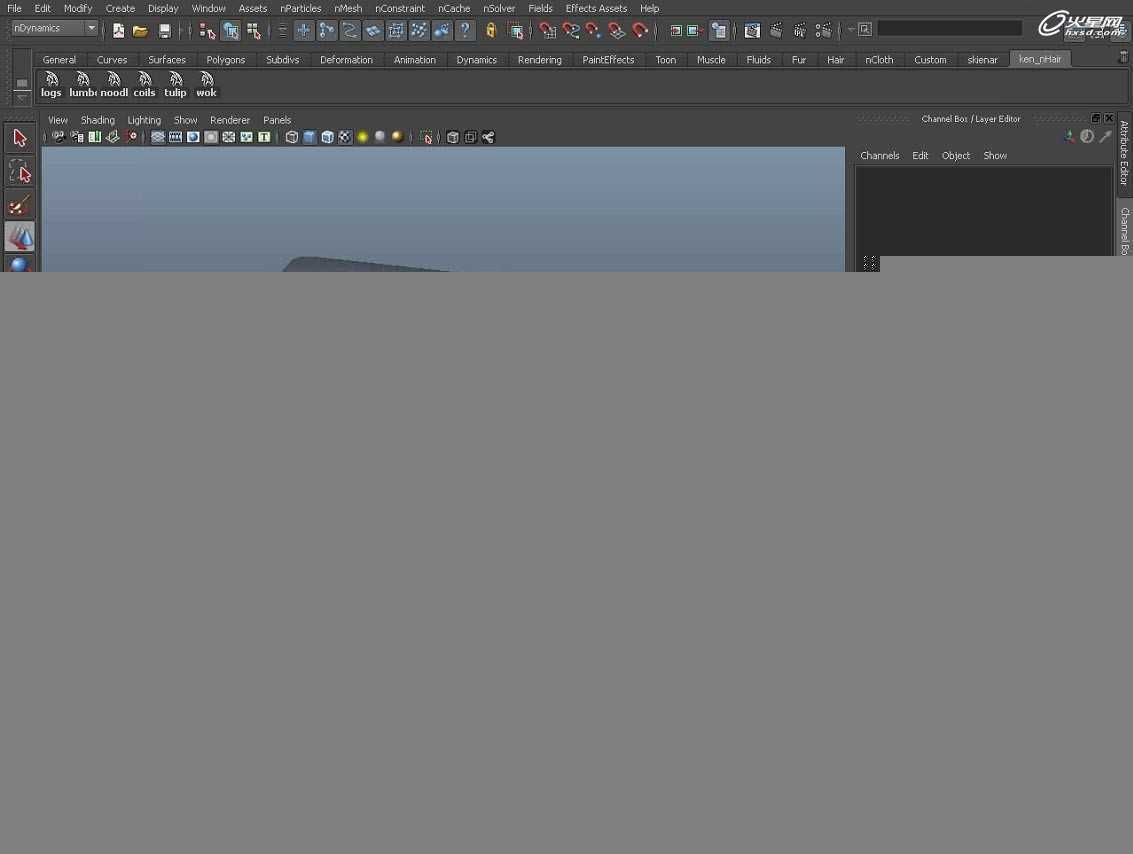1133x854 pixels.
Task: Click the noodl shelf button
Action: coord(113,85)
